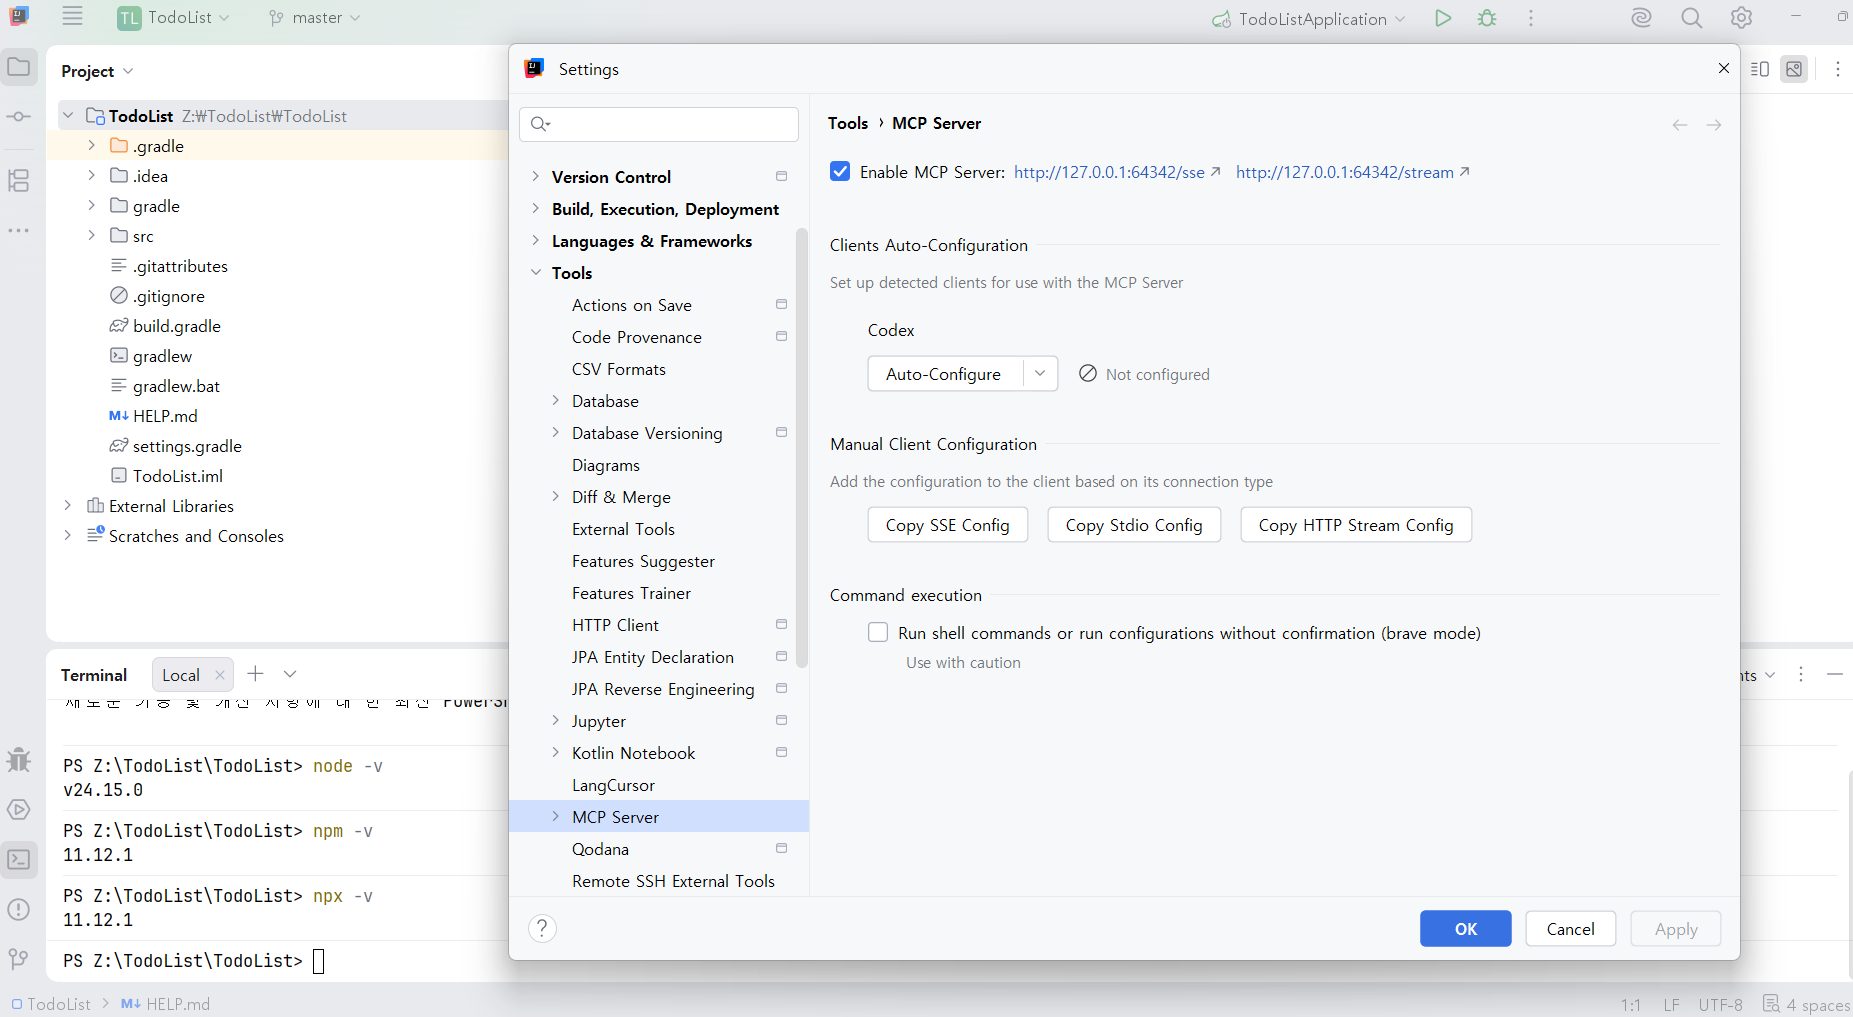Uncheck Enable MCP Server checkbox
The height and width of the screenshot is (1017, 1853).
pyautogui.click(x=840, y=171)
